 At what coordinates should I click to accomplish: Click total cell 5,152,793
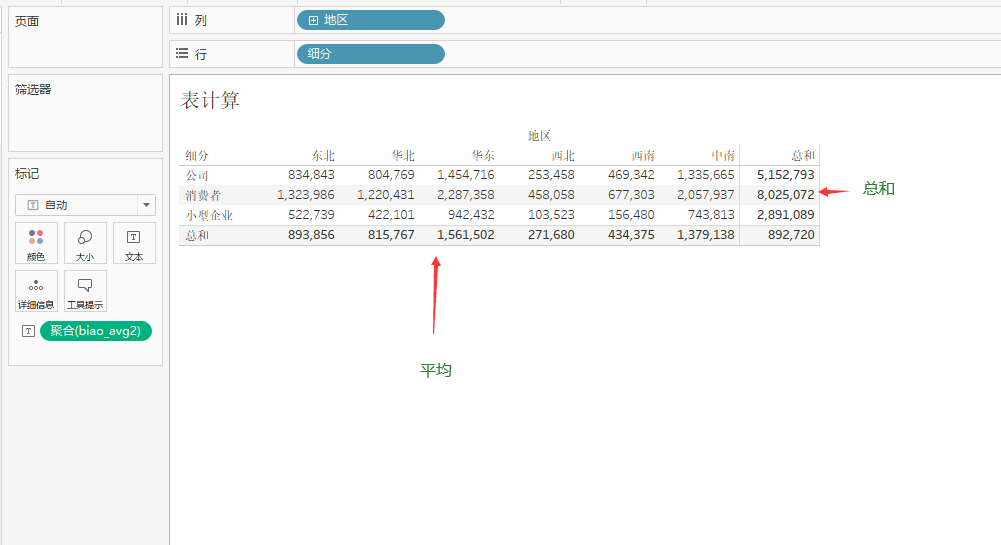click(786, 175)
